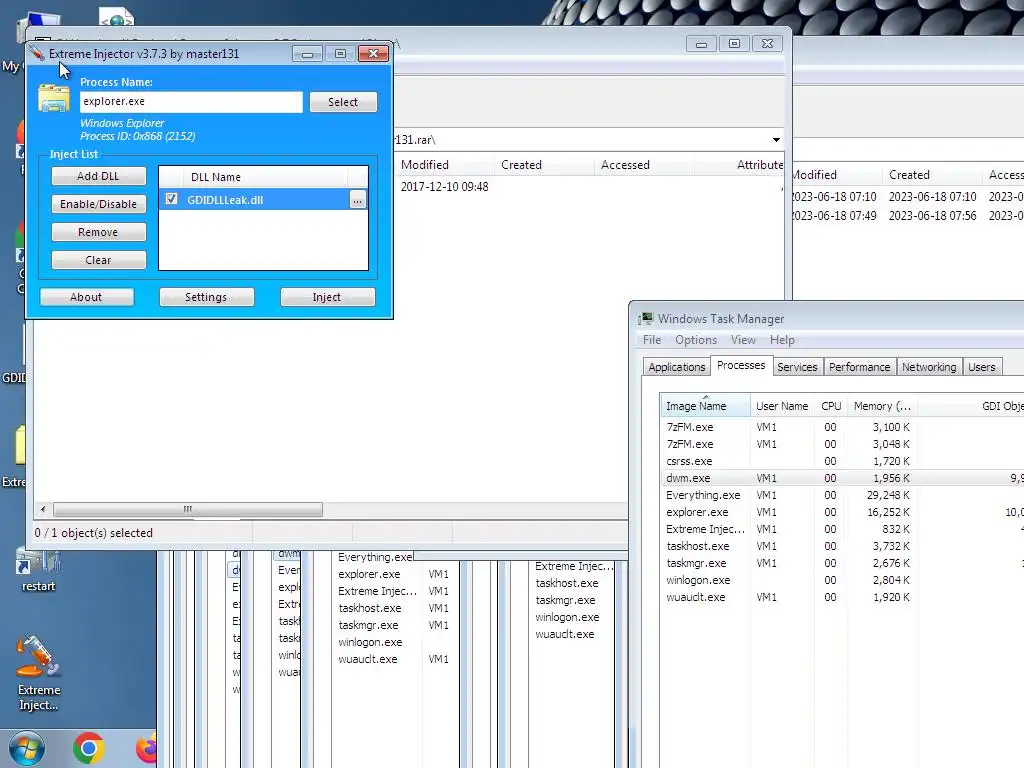Sort by Accessed column in 7-Zip window
Screen dimensions: 1024x768
(x=644, y=165)
